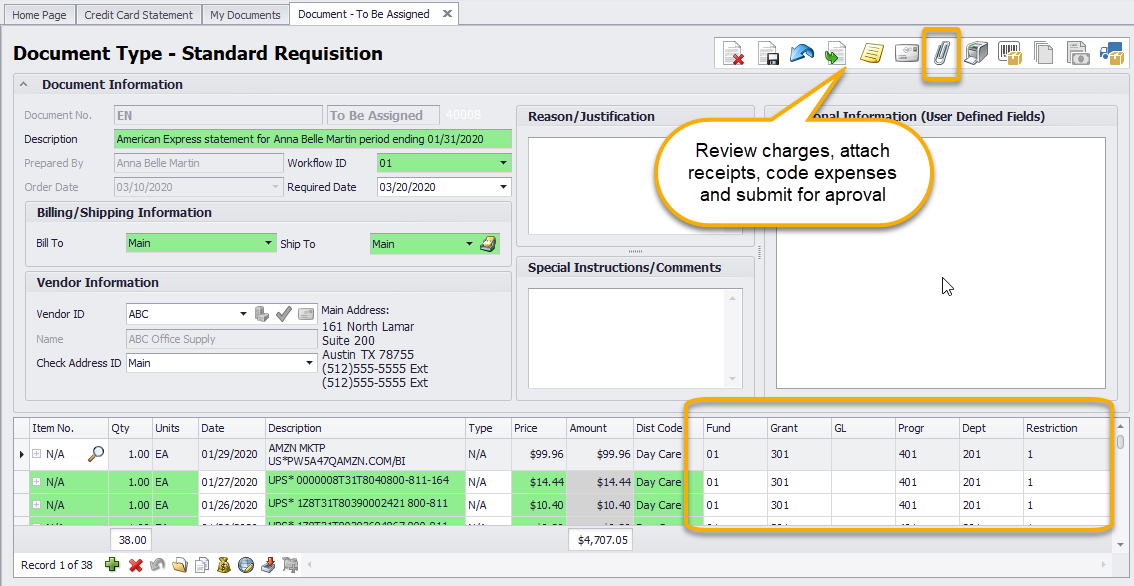Open the yellow sticky notes icon
The width and height of the screenshot is (1134, 586).
872,54
